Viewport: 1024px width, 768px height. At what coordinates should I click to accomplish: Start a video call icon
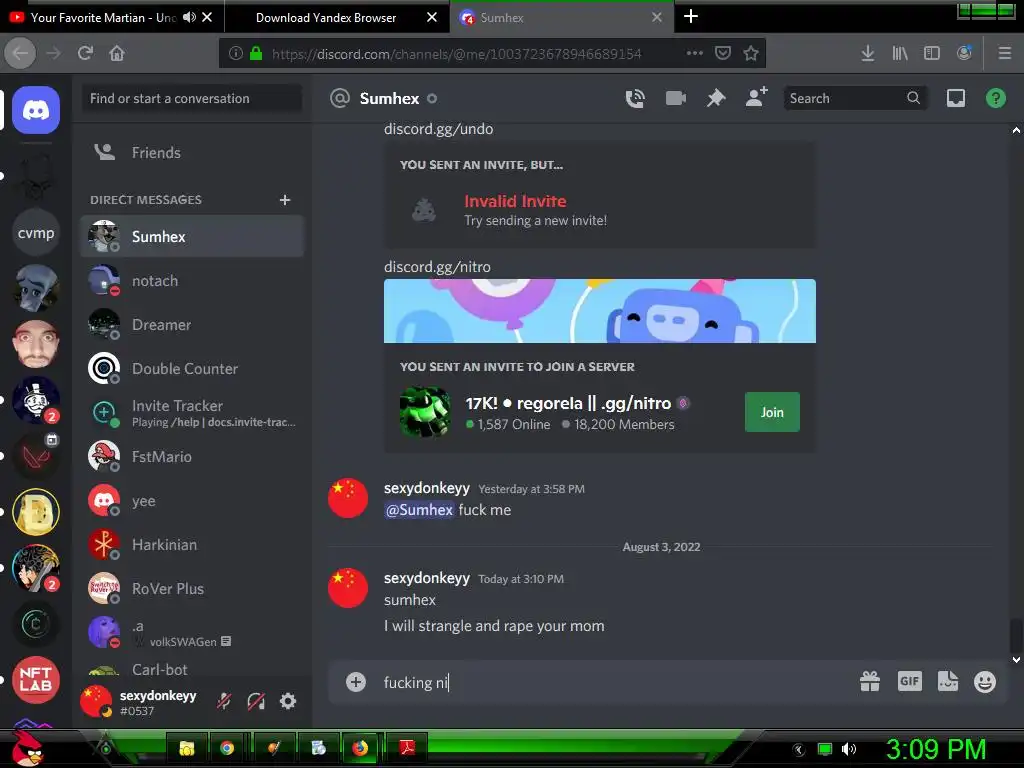[x=675, y=99]
